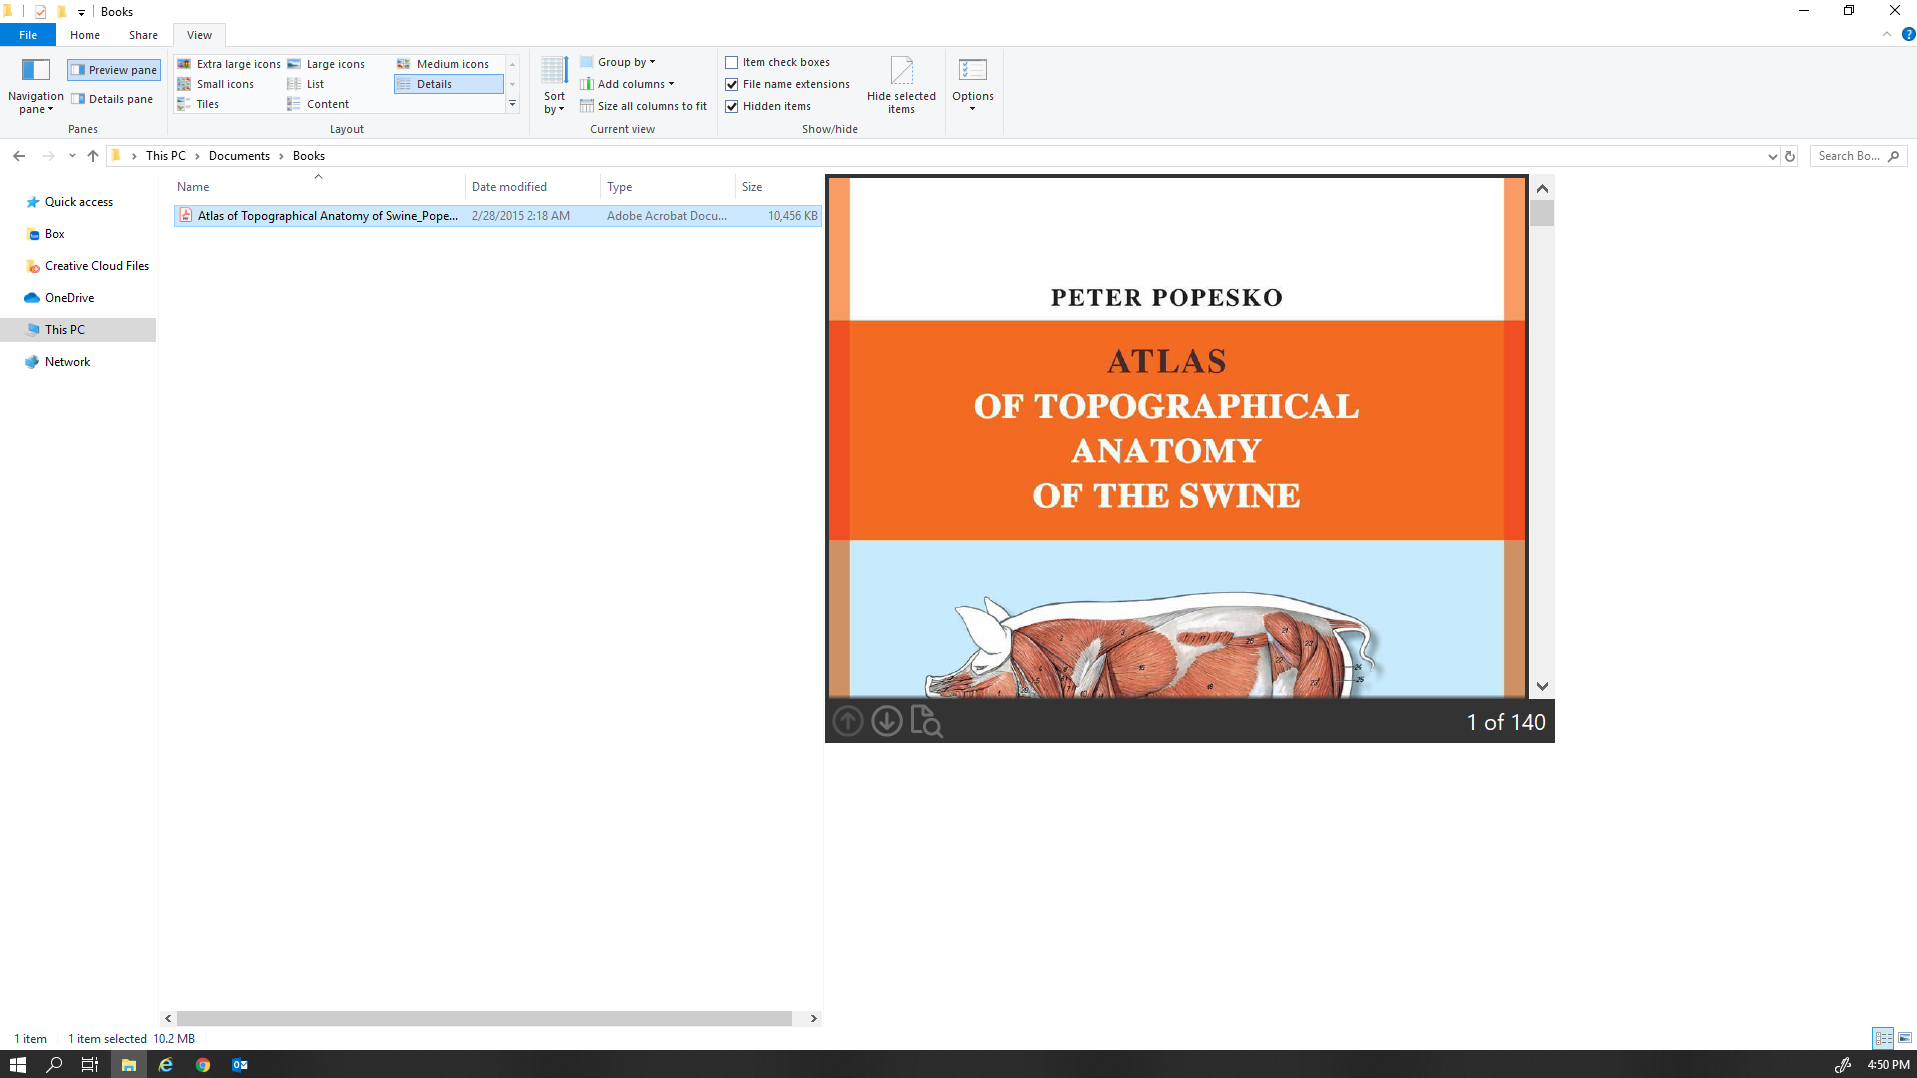Select the Atlas of Topographical Anatomy PDF

[498, 216]
